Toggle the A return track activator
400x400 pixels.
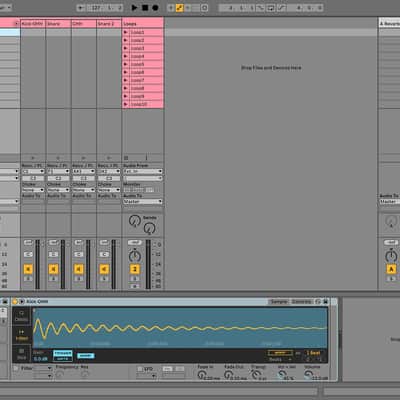[x=391, y=269]
